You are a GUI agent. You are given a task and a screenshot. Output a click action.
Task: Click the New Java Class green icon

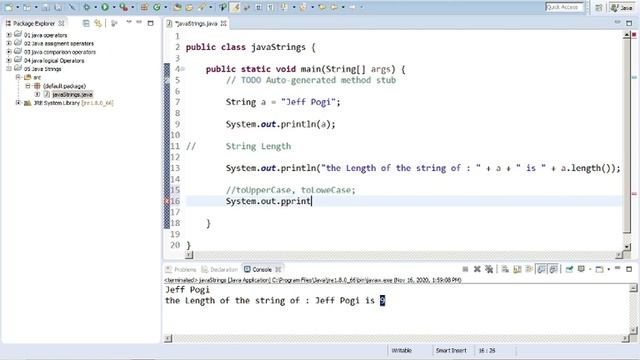[x=157, y=7]
